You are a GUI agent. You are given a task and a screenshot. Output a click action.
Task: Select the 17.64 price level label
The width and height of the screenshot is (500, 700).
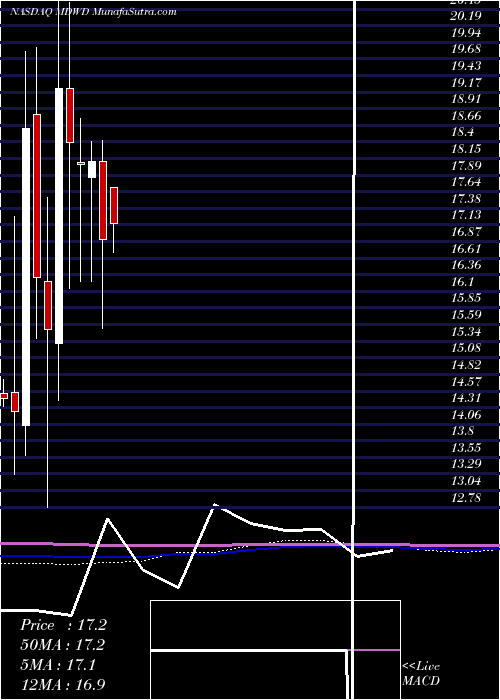(467, 182)
